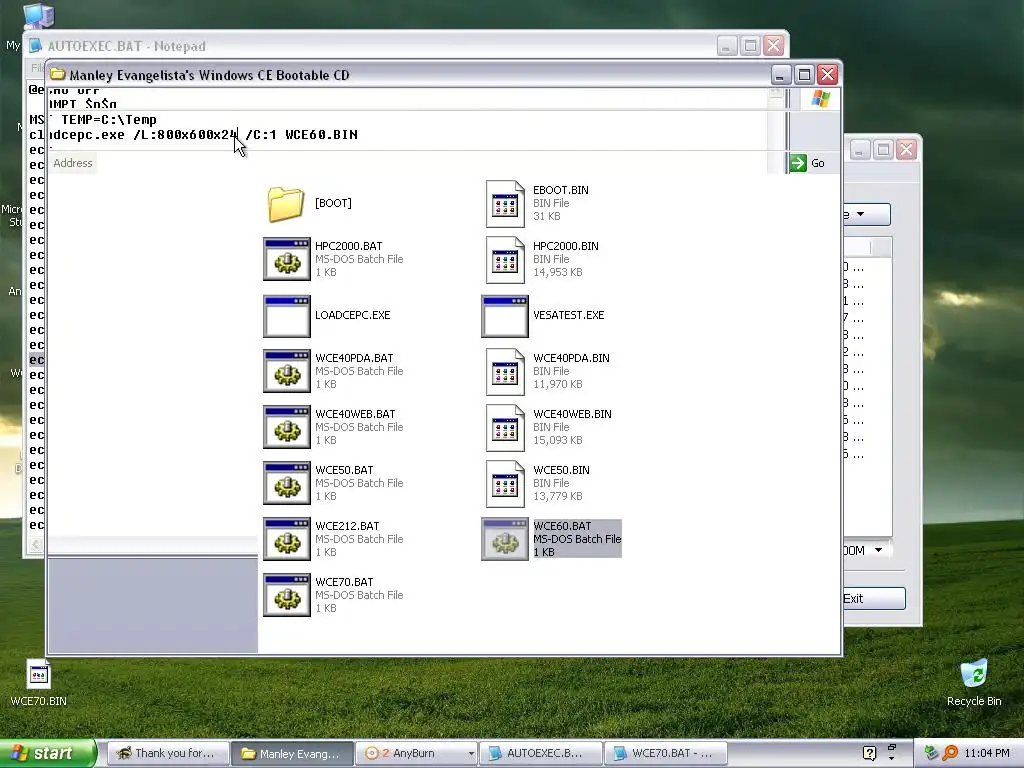The height and width of the screenshot is (768, 1024).
Task: Select the WCE70.BIN desktop icon
Action: coord(39,675)
